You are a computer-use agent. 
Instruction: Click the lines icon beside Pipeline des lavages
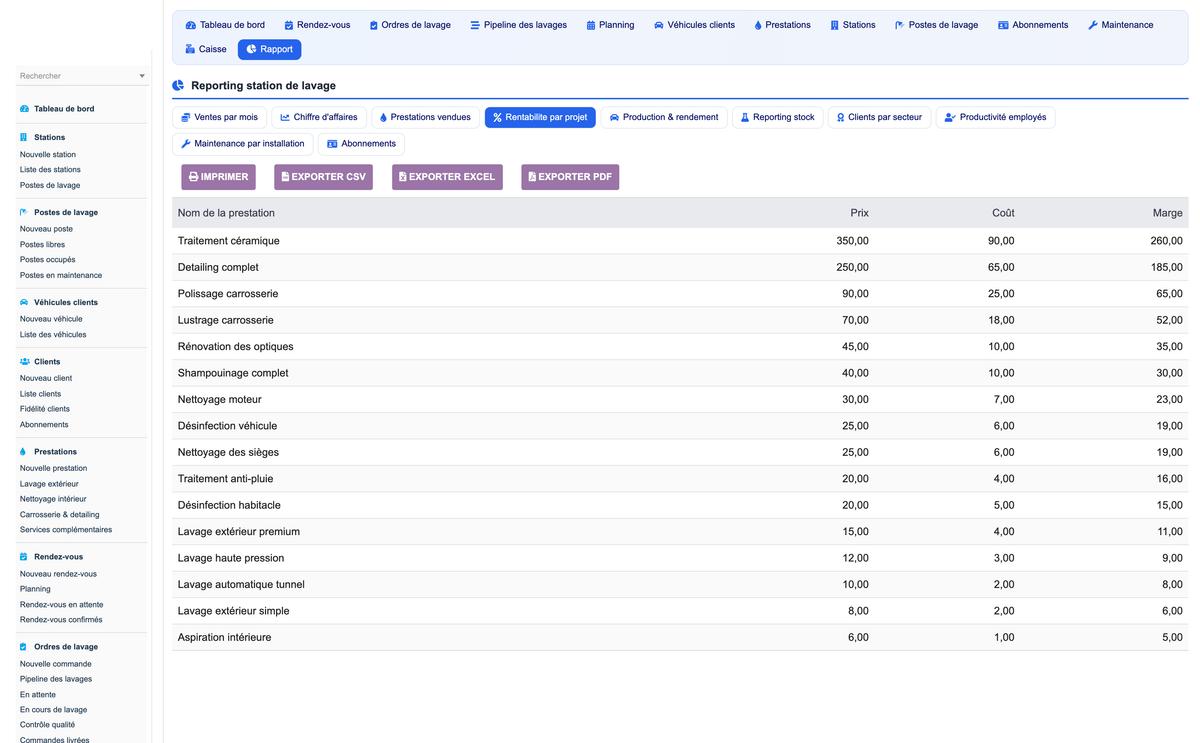click(x=475, y=25)
